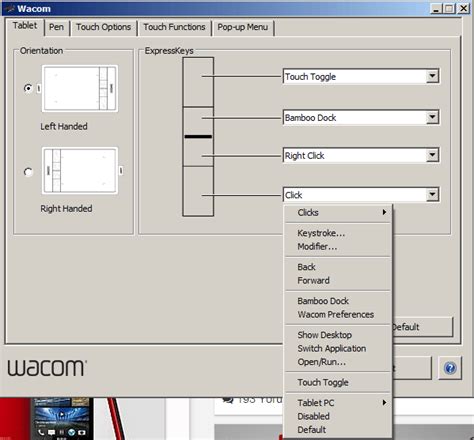This screenshot has width=474, height=440.
Task: Choose Keystroke... from the dropdown menu
Action: point(338,233)
